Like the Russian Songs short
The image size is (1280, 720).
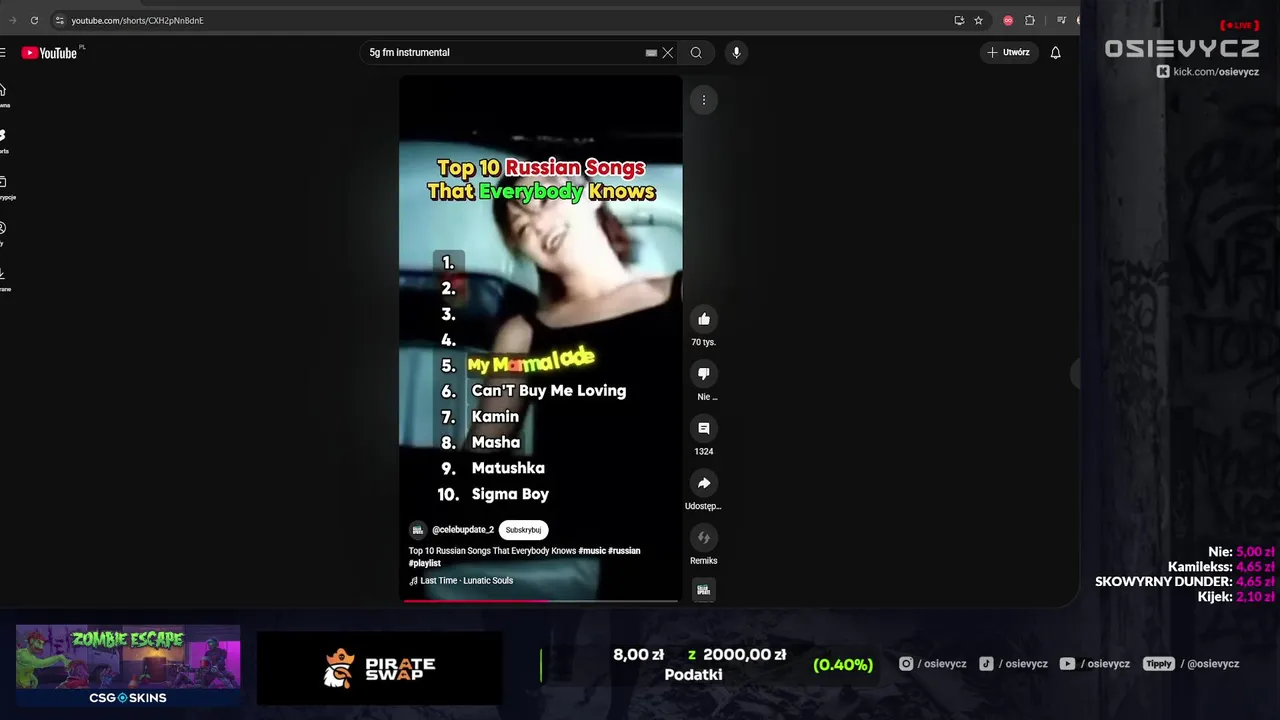(703, 319)
